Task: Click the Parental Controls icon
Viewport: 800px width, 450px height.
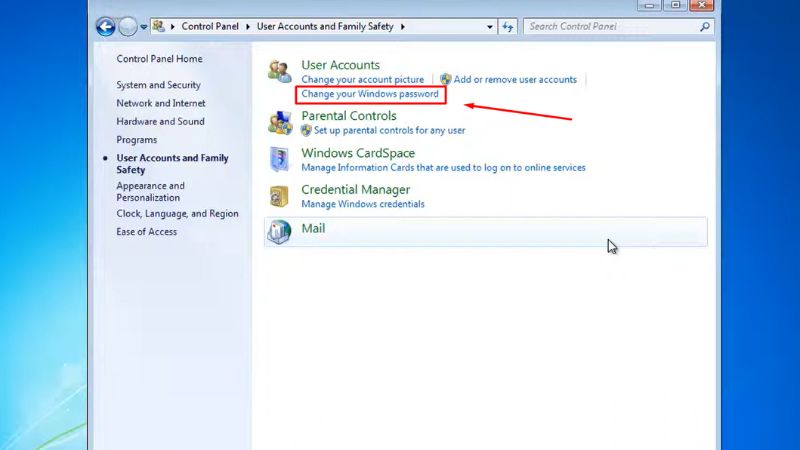Action: tap(280, 123)
